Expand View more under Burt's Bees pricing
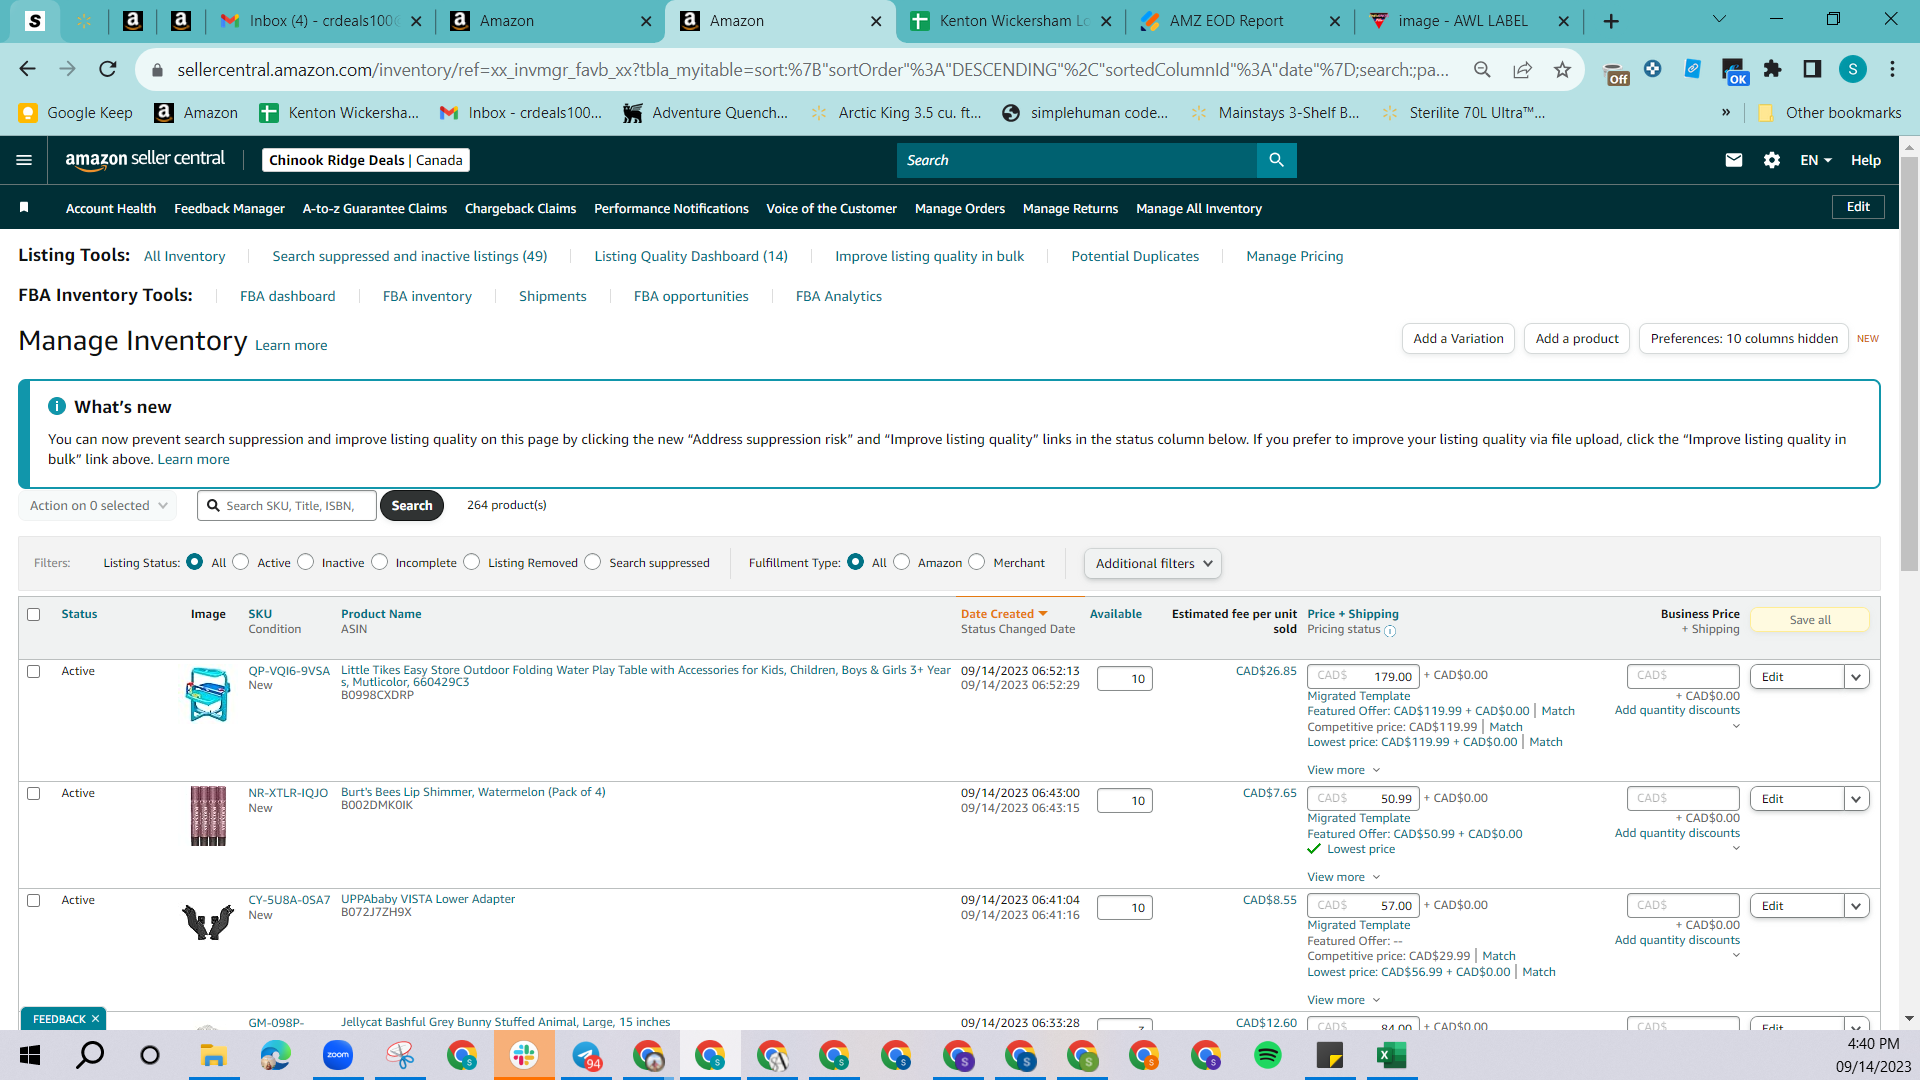This screenshot has width=1920, height=1080. 1344,877
